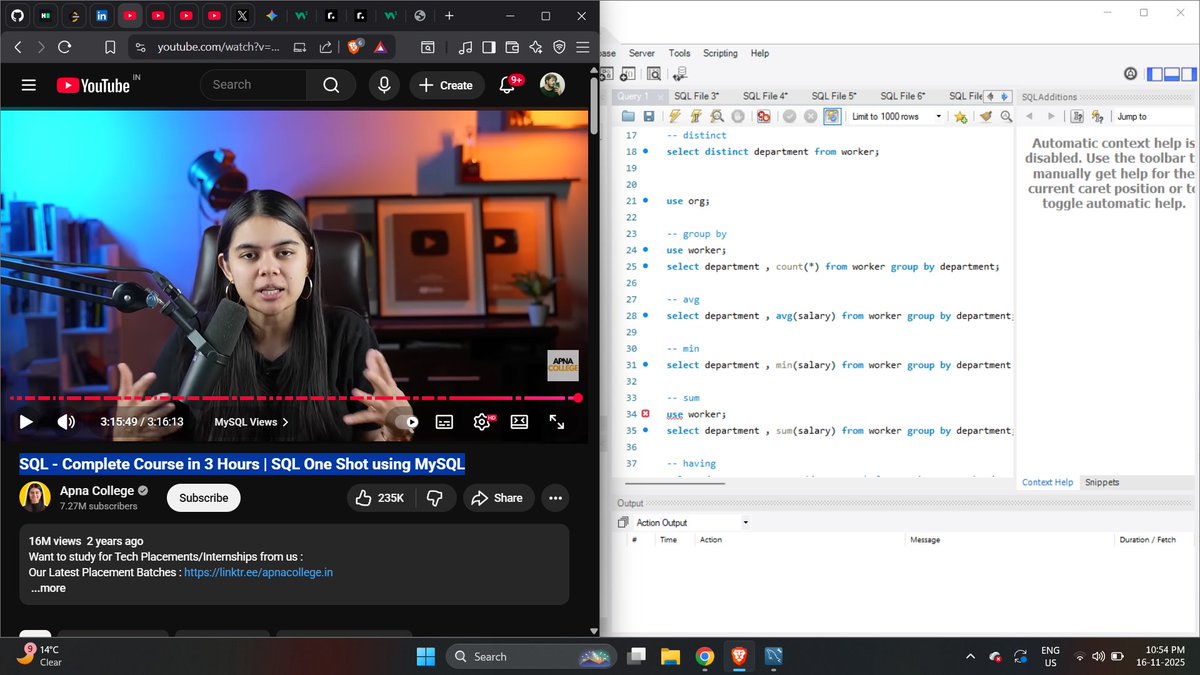The image size is (1200, 675).
Task: Open the Workbench Server menu
Action: [642, 53]
